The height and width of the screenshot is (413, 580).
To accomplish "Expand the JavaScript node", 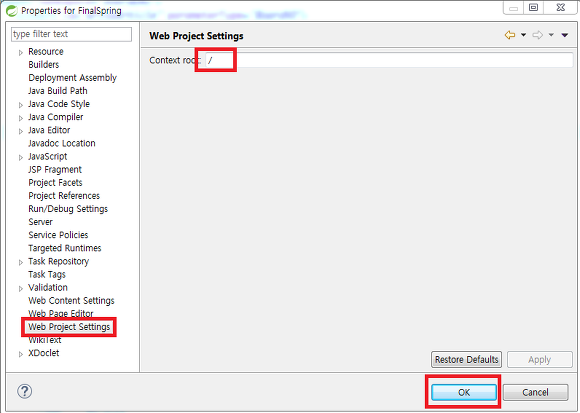I will point(21,158).
